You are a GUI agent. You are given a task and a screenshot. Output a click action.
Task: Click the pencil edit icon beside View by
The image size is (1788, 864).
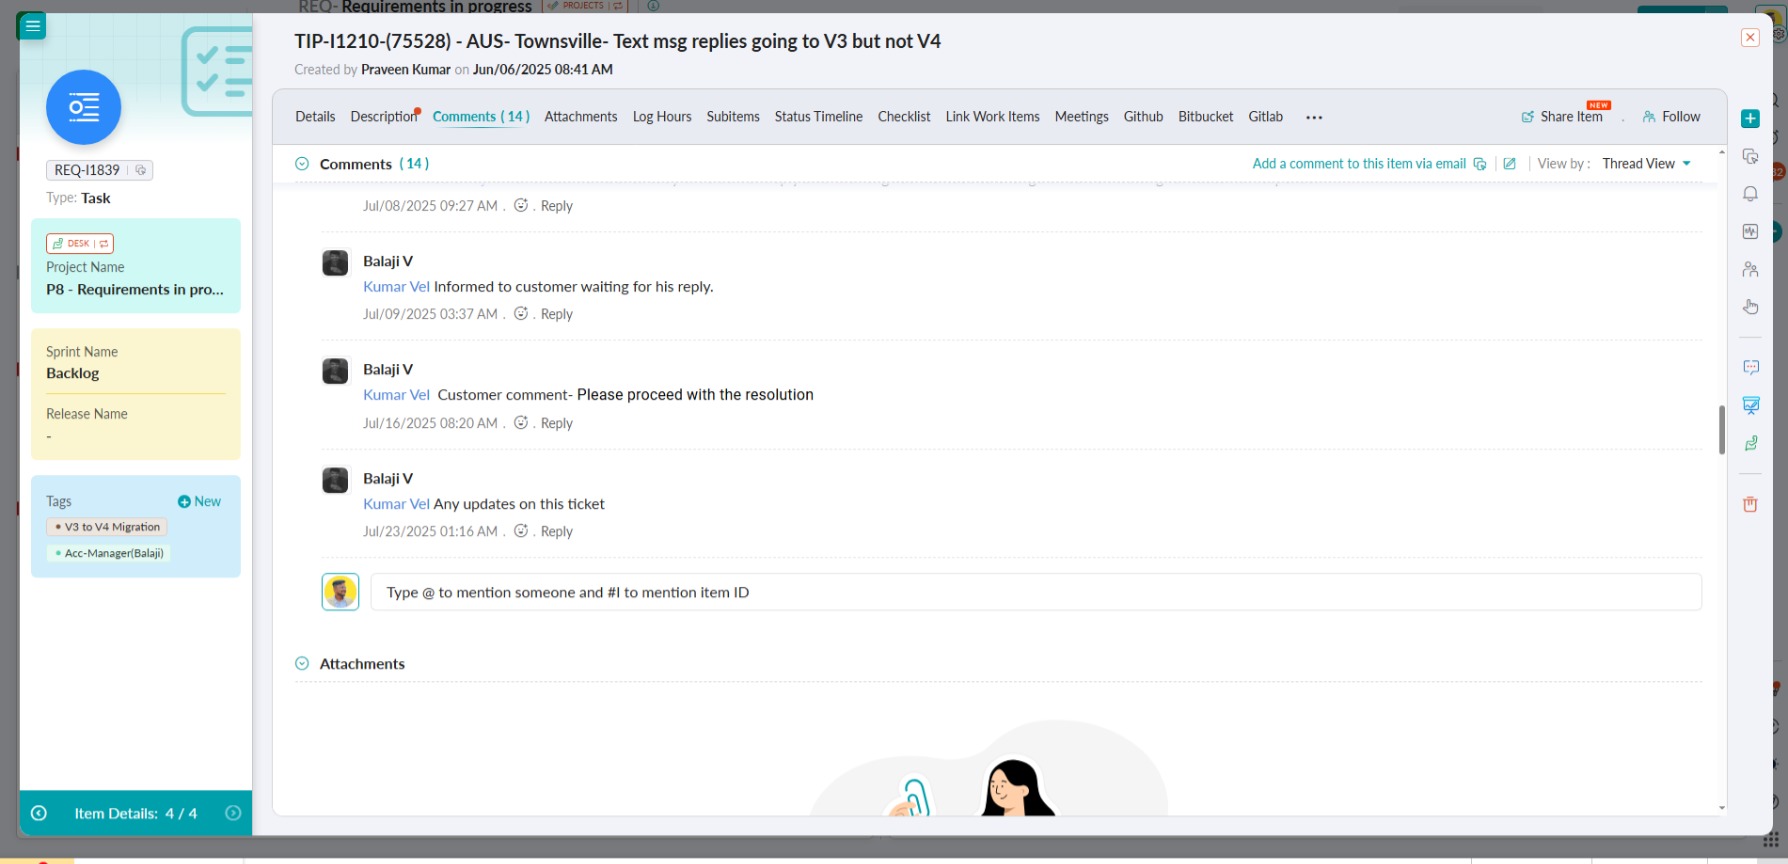tap(1509, 164)
